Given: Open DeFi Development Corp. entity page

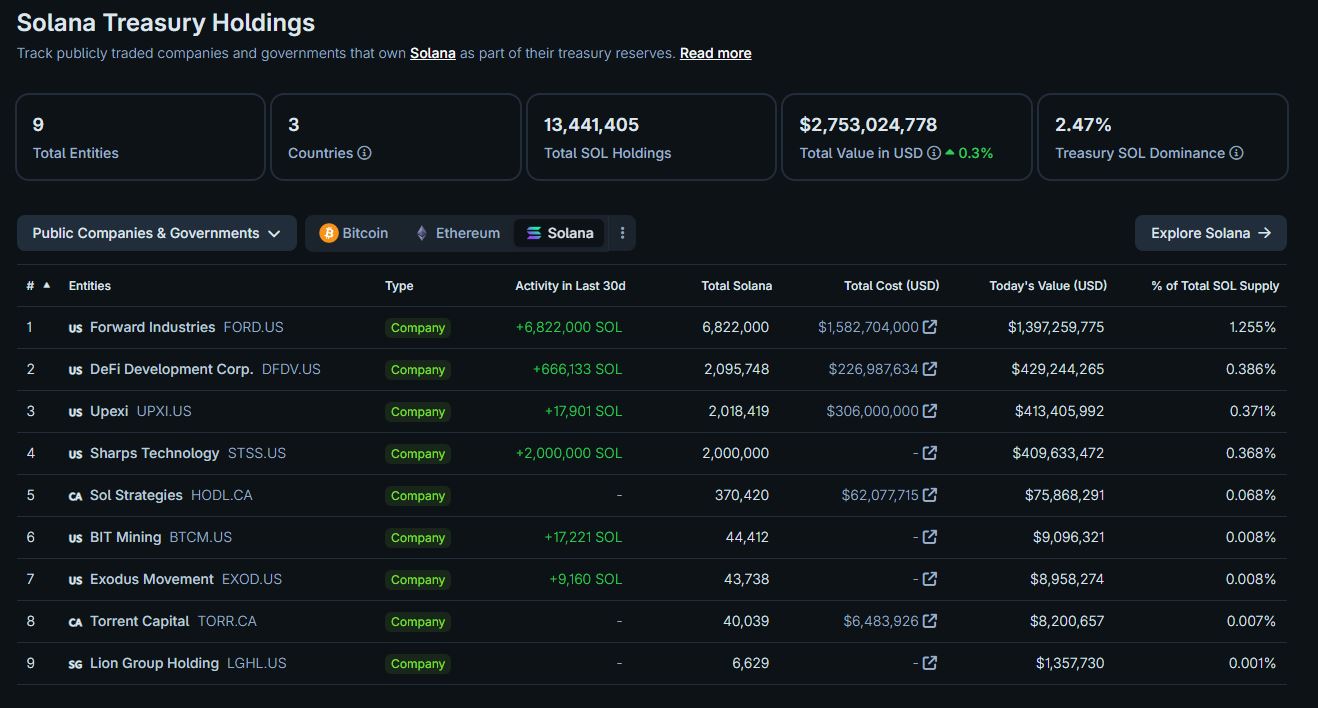Looking at the screenshot, I should point(172,369).
